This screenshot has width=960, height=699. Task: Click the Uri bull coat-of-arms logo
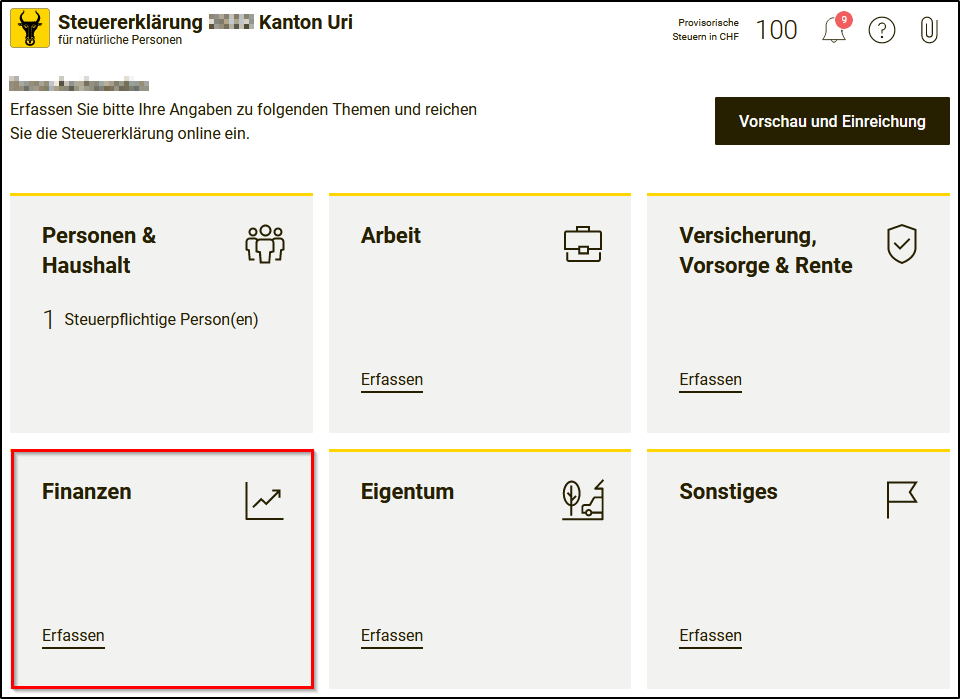coord(30,29)
